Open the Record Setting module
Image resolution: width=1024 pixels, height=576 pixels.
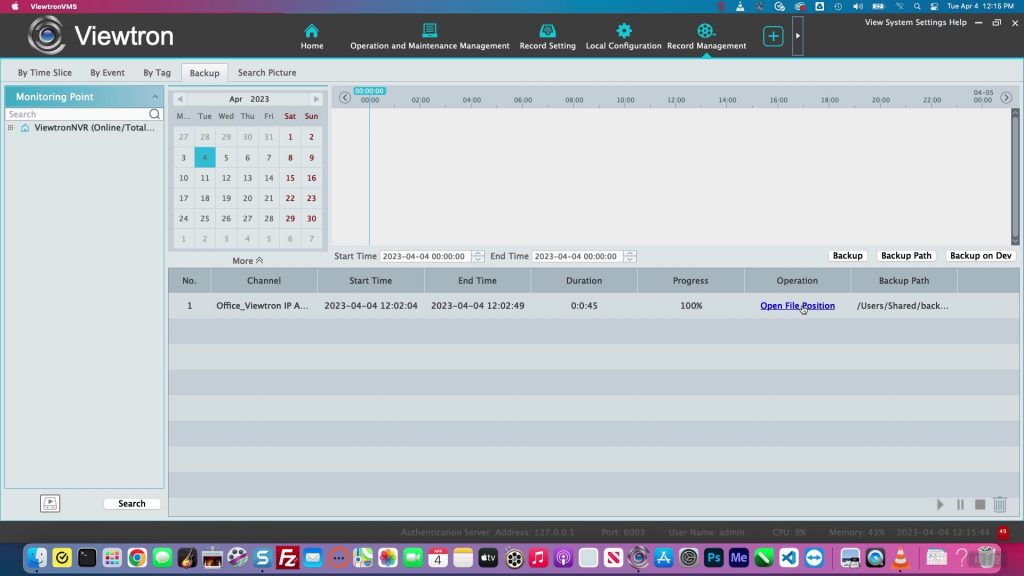point(547,37)
